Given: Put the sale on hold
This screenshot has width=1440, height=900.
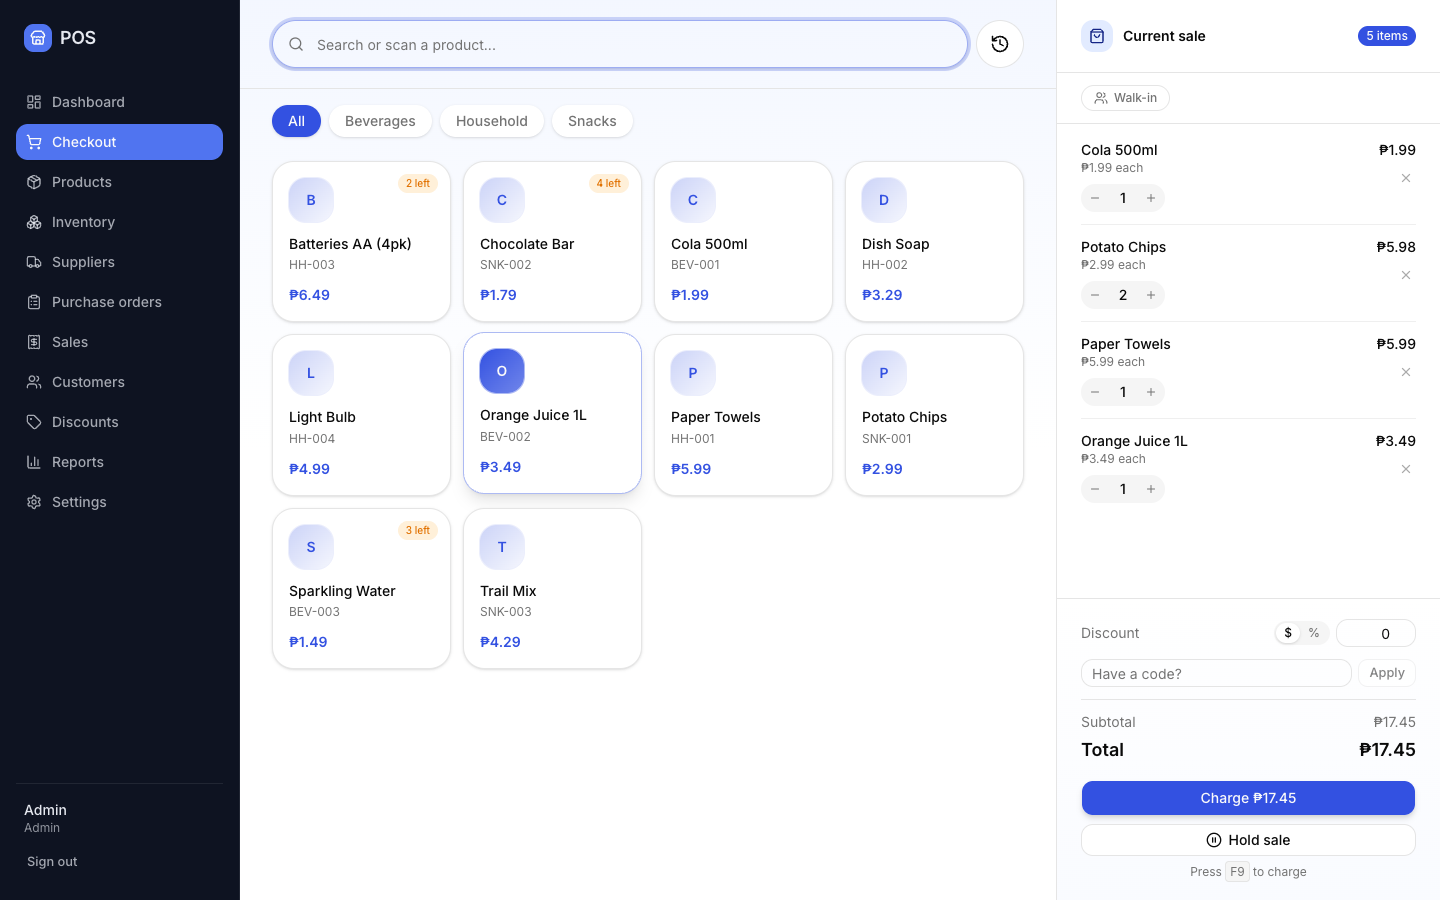Looking at the screenshot, I should point(1248,840).
